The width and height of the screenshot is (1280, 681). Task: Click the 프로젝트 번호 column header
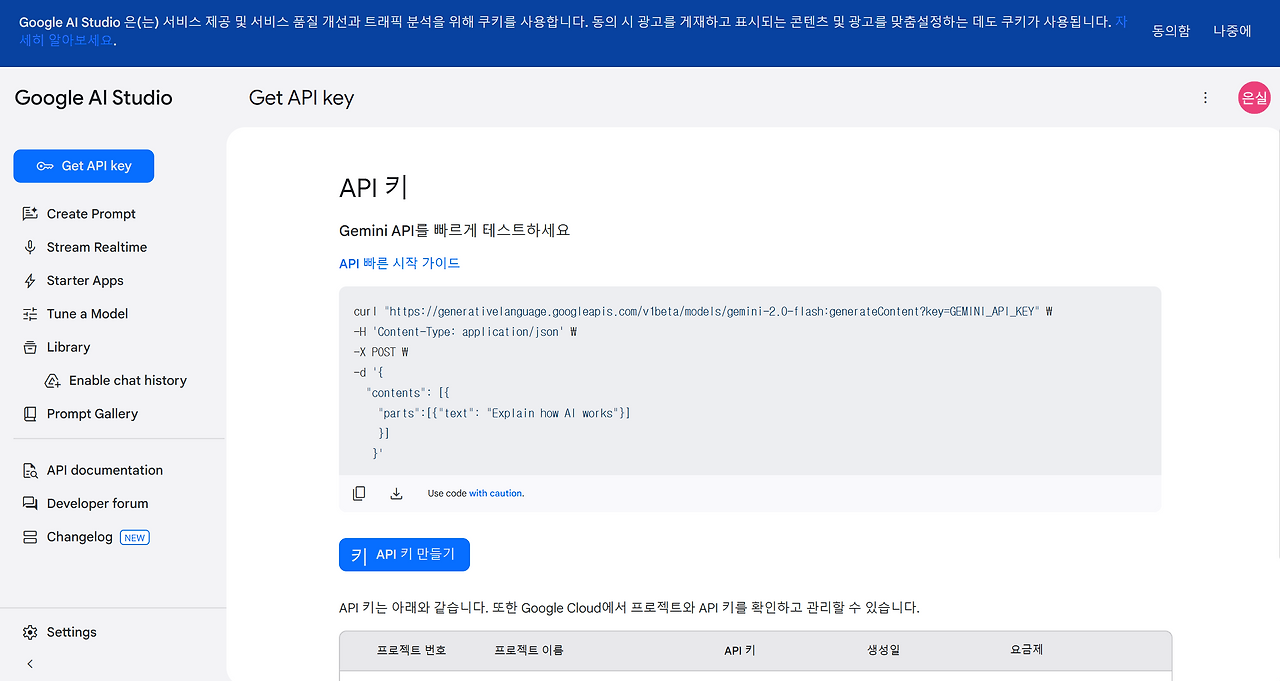411,650
